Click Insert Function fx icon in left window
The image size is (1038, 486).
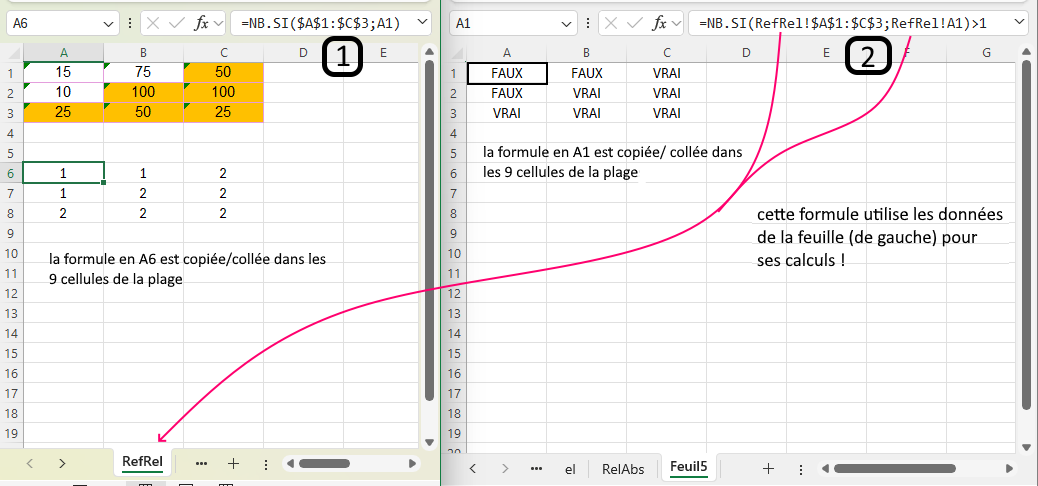202,22
